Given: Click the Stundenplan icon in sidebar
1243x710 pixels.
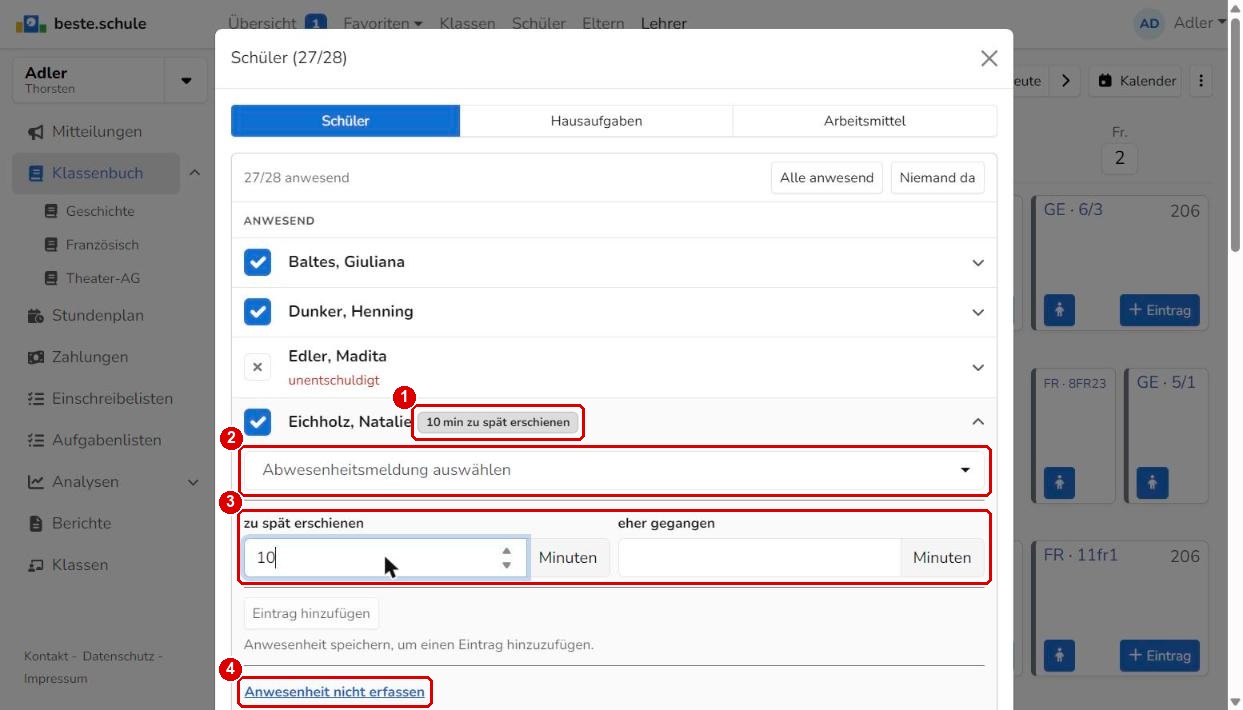Looking at the screenshot, I should point(35,316).
